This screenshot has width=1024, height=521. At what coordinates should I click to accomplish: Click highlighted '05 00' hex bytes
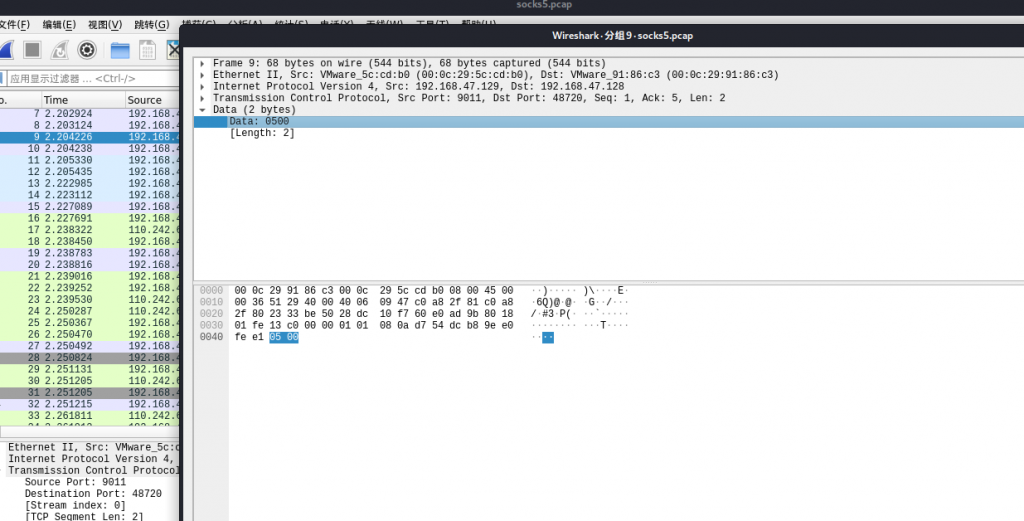coord(283,337)
